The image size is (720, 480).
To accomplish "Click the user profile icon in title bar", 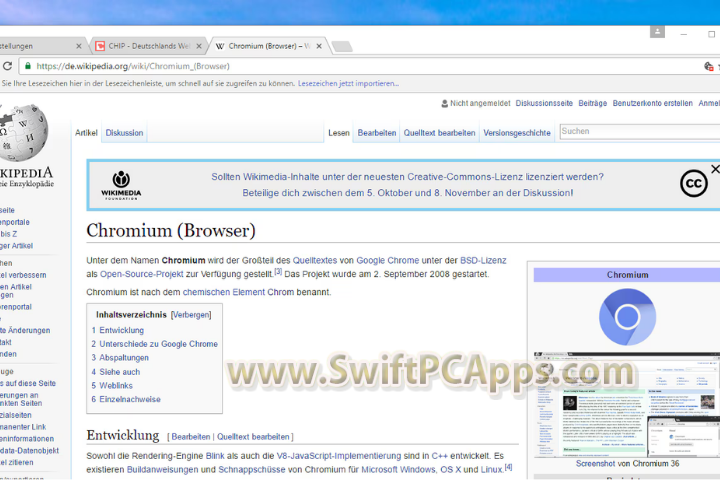I will pos(657,32).
